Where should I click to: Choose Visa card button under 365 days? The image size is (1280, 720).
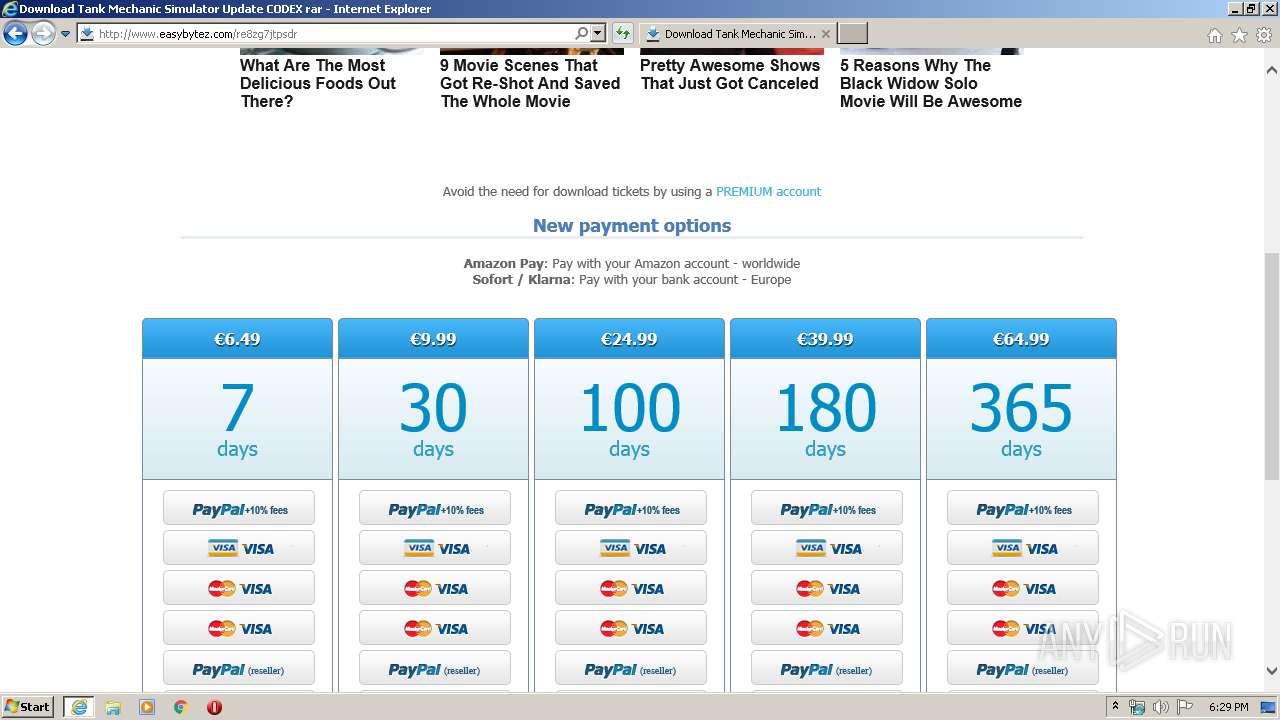1023,548
